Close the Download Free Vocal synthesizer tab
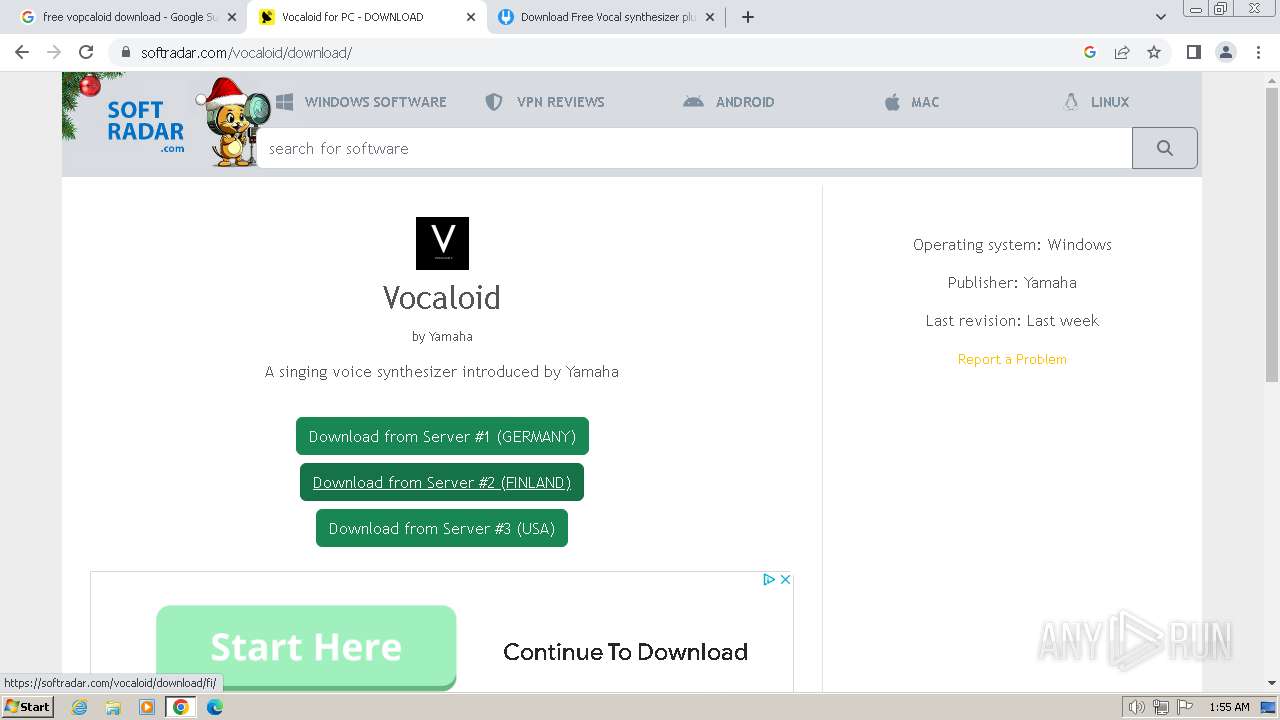The width and height of the screenshot is (1280, 720). tap(710, 17)
